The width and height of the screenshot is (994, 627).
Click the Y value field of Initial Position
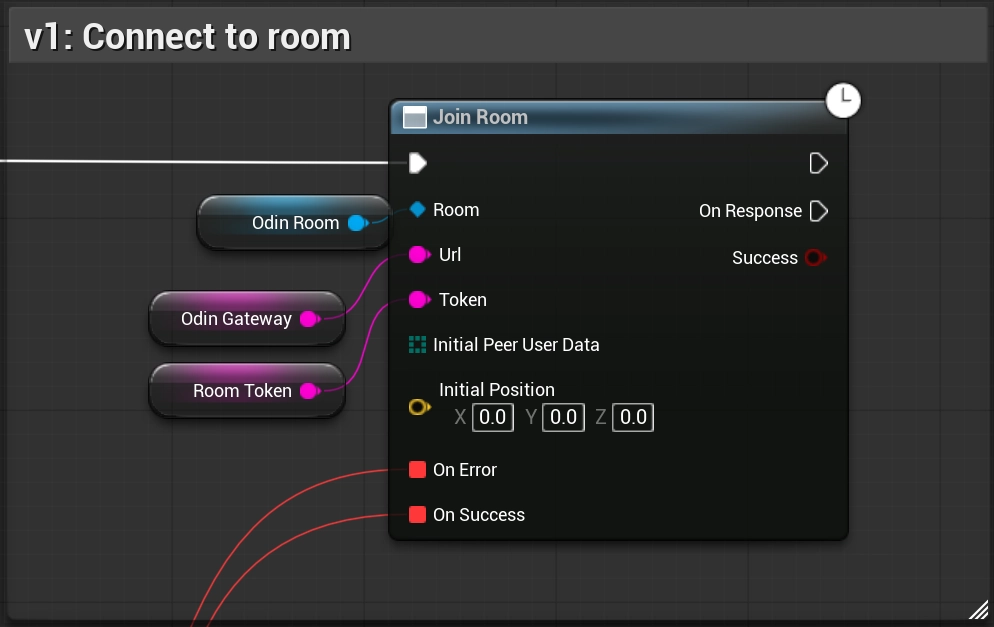(562, 417)
